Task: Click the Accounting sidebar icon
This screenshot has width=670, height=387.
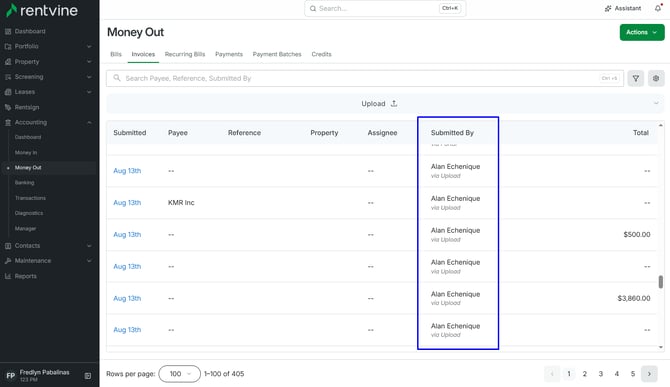Action: click(x=8, y=122)
